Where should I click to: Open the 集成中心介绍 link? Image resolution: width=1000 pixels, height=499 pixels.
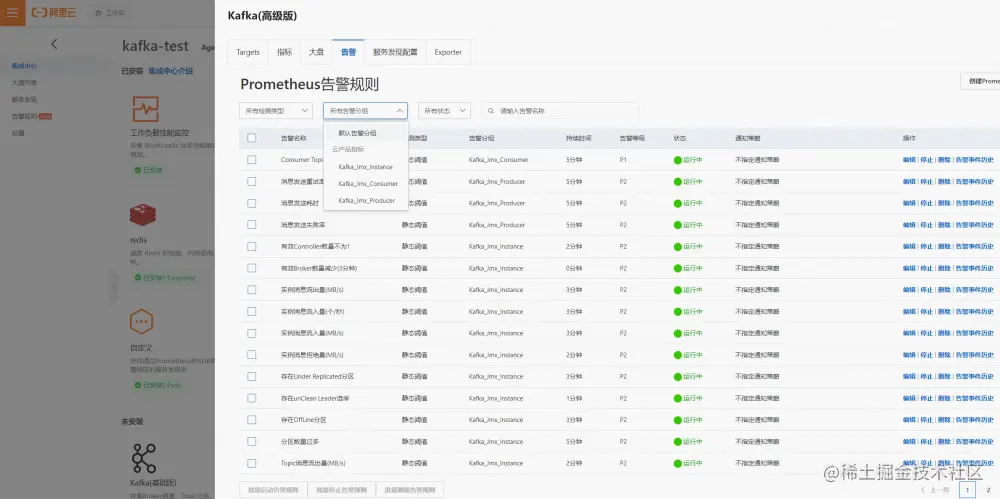[x=170, y=71]
